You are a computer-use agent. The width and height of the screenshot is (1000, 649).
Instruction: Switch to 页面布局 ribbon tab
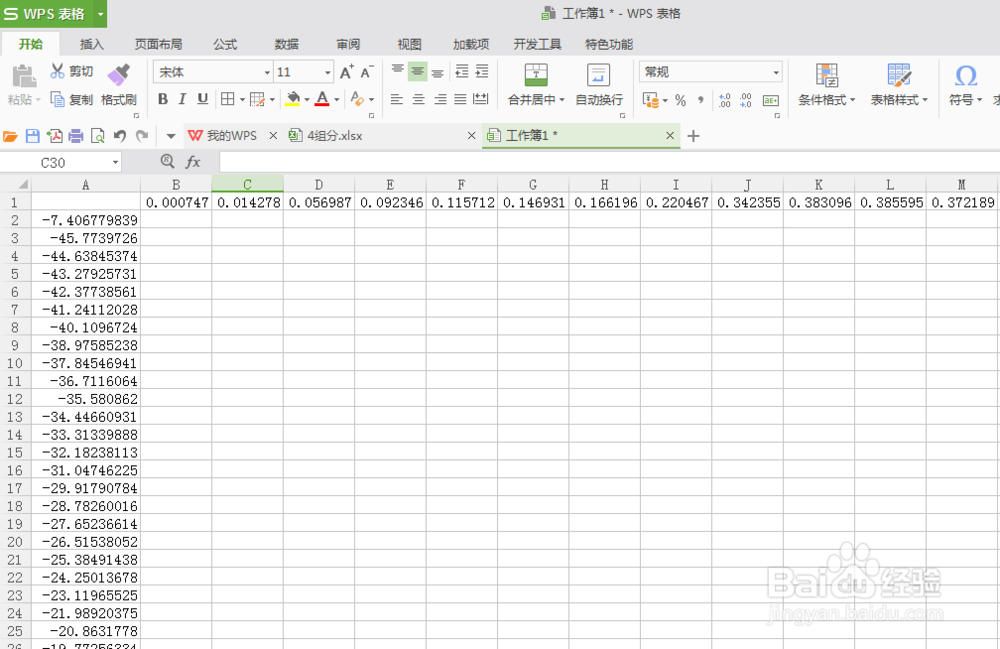coord(158,44)
